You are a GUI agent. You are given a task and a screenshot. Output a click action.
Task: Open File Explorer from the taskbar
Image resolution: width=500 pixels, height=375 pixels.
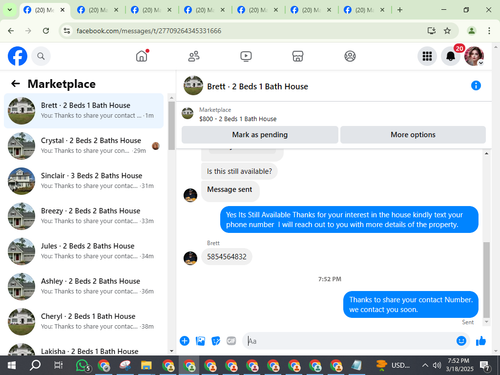pos(146,366)
